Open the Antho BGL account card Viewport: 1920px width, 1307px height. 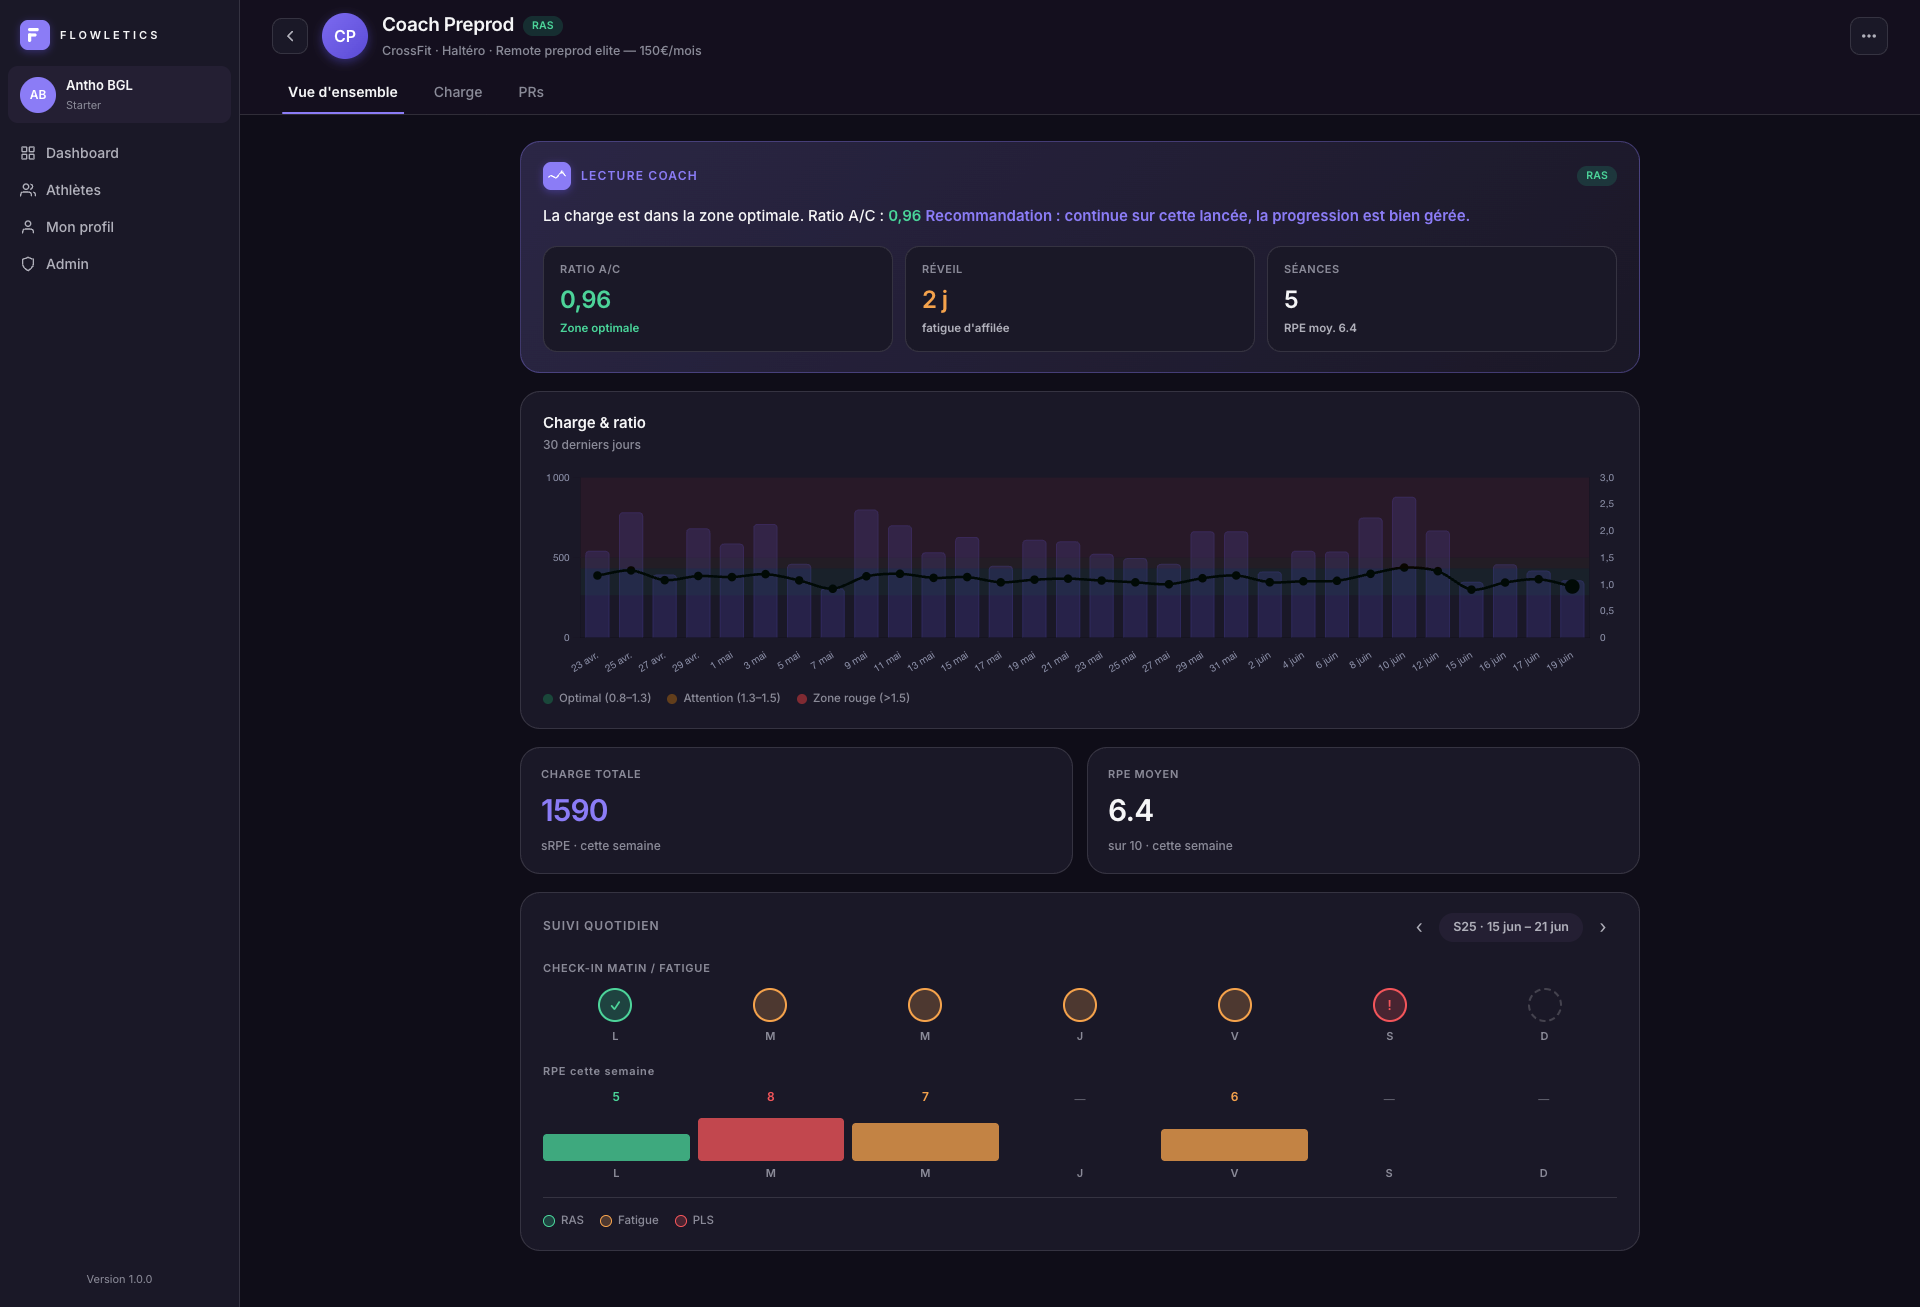(x=120, y=95)
